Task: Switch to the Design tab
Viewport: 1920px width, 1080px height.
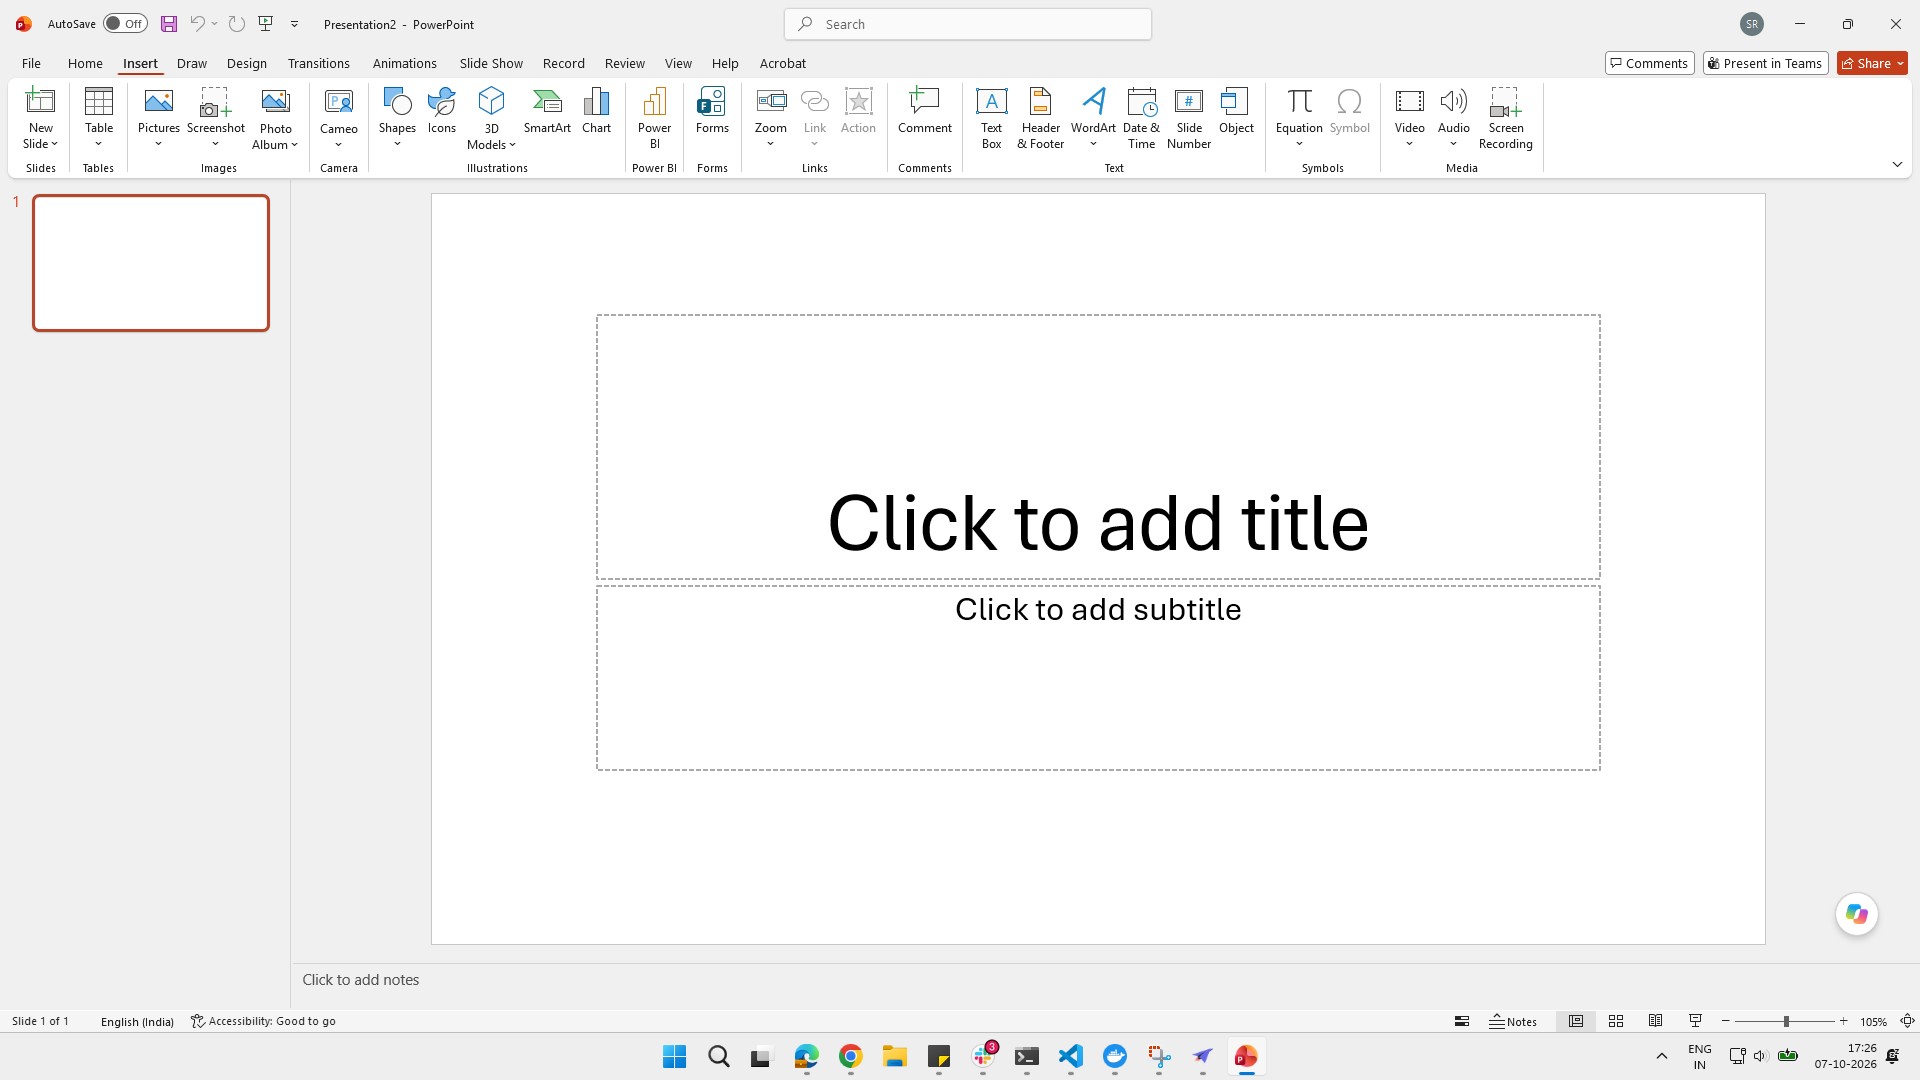Action: 246,63
